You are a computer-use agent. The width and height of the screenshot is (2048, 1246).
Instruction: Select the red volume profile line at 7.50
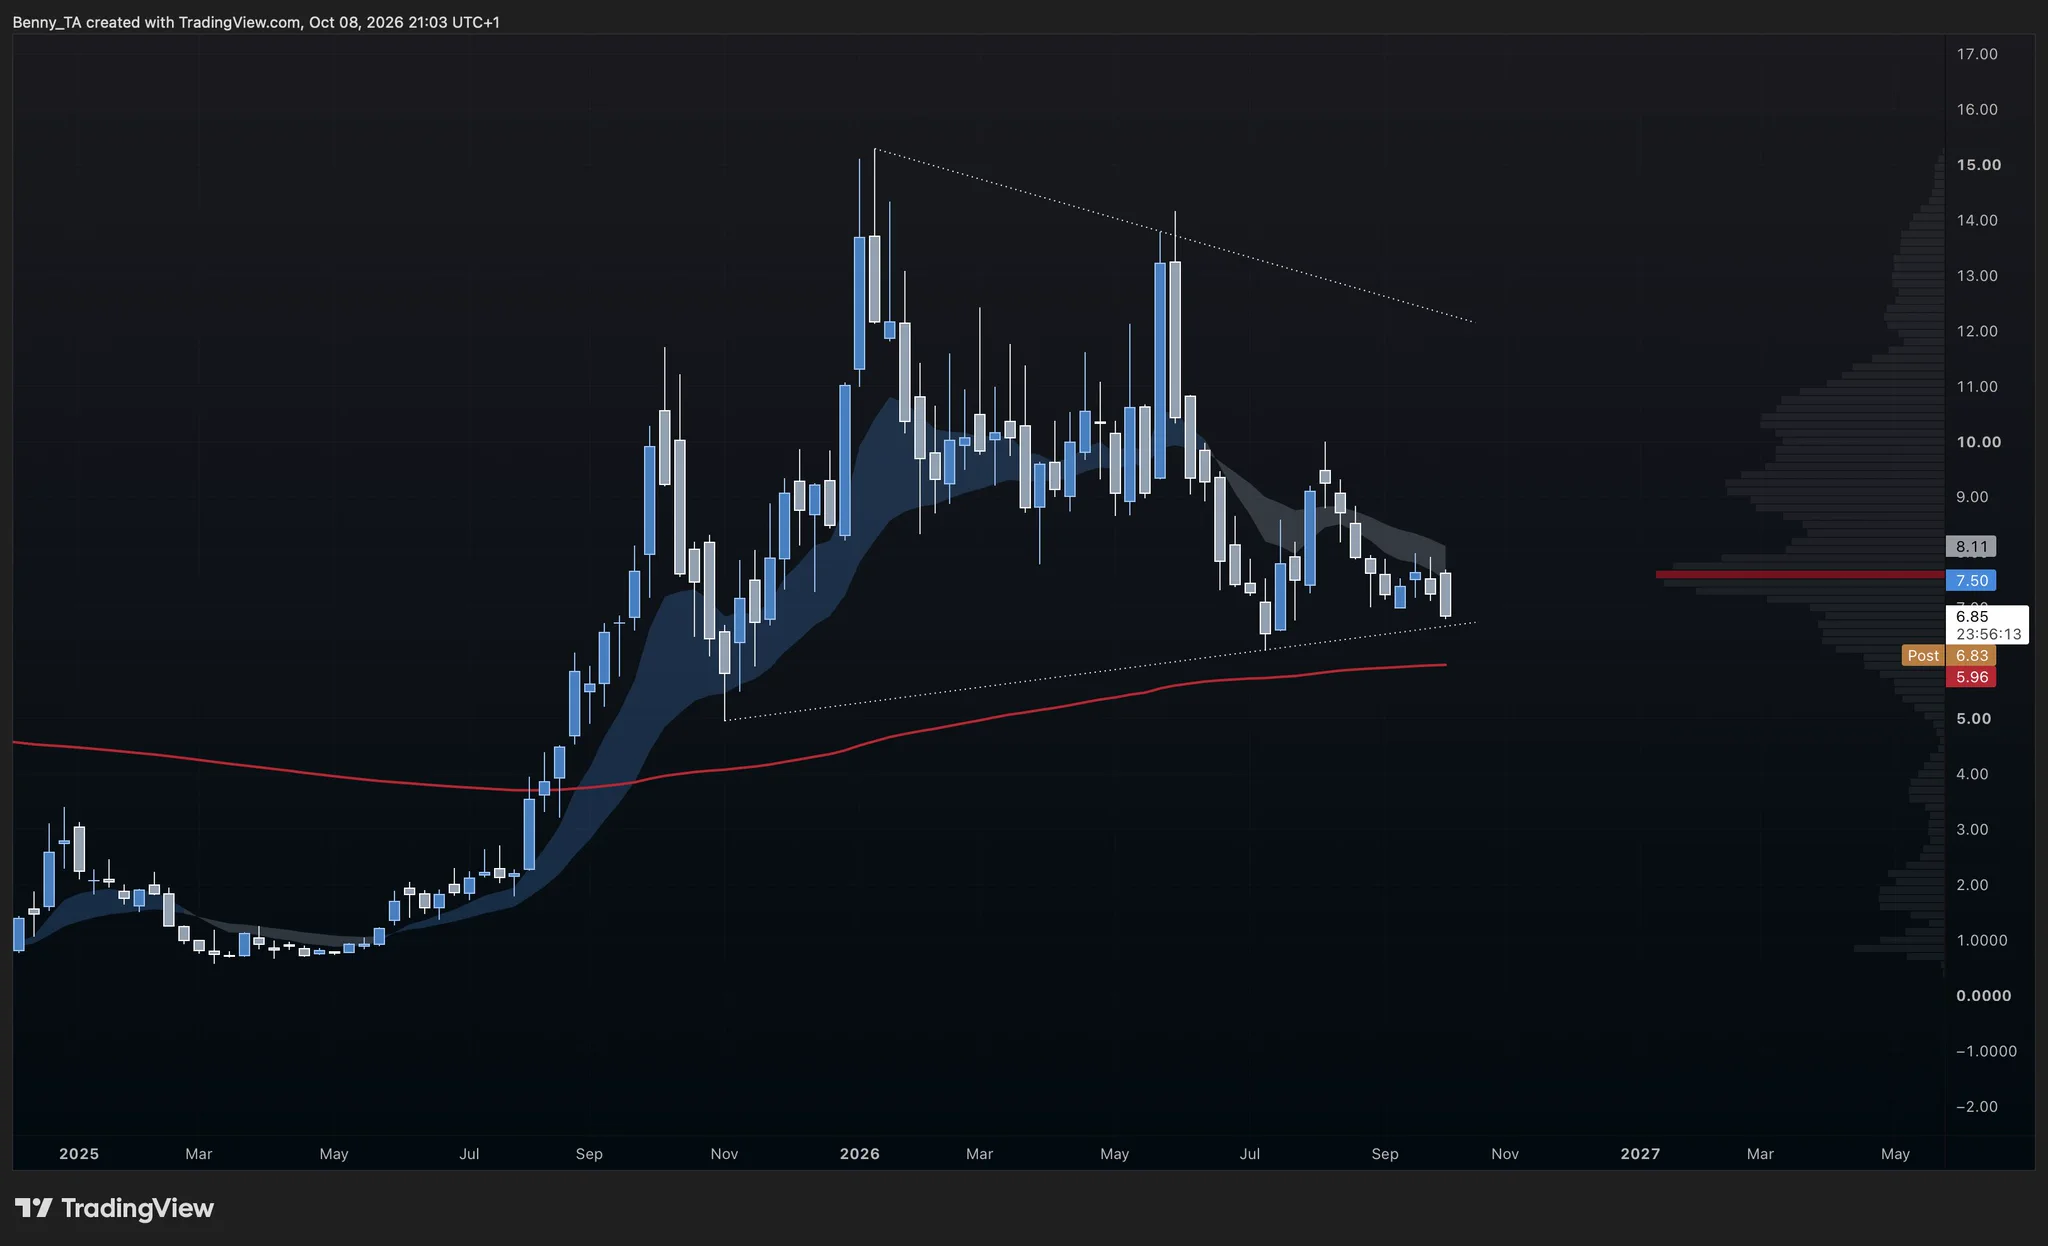1800,574
